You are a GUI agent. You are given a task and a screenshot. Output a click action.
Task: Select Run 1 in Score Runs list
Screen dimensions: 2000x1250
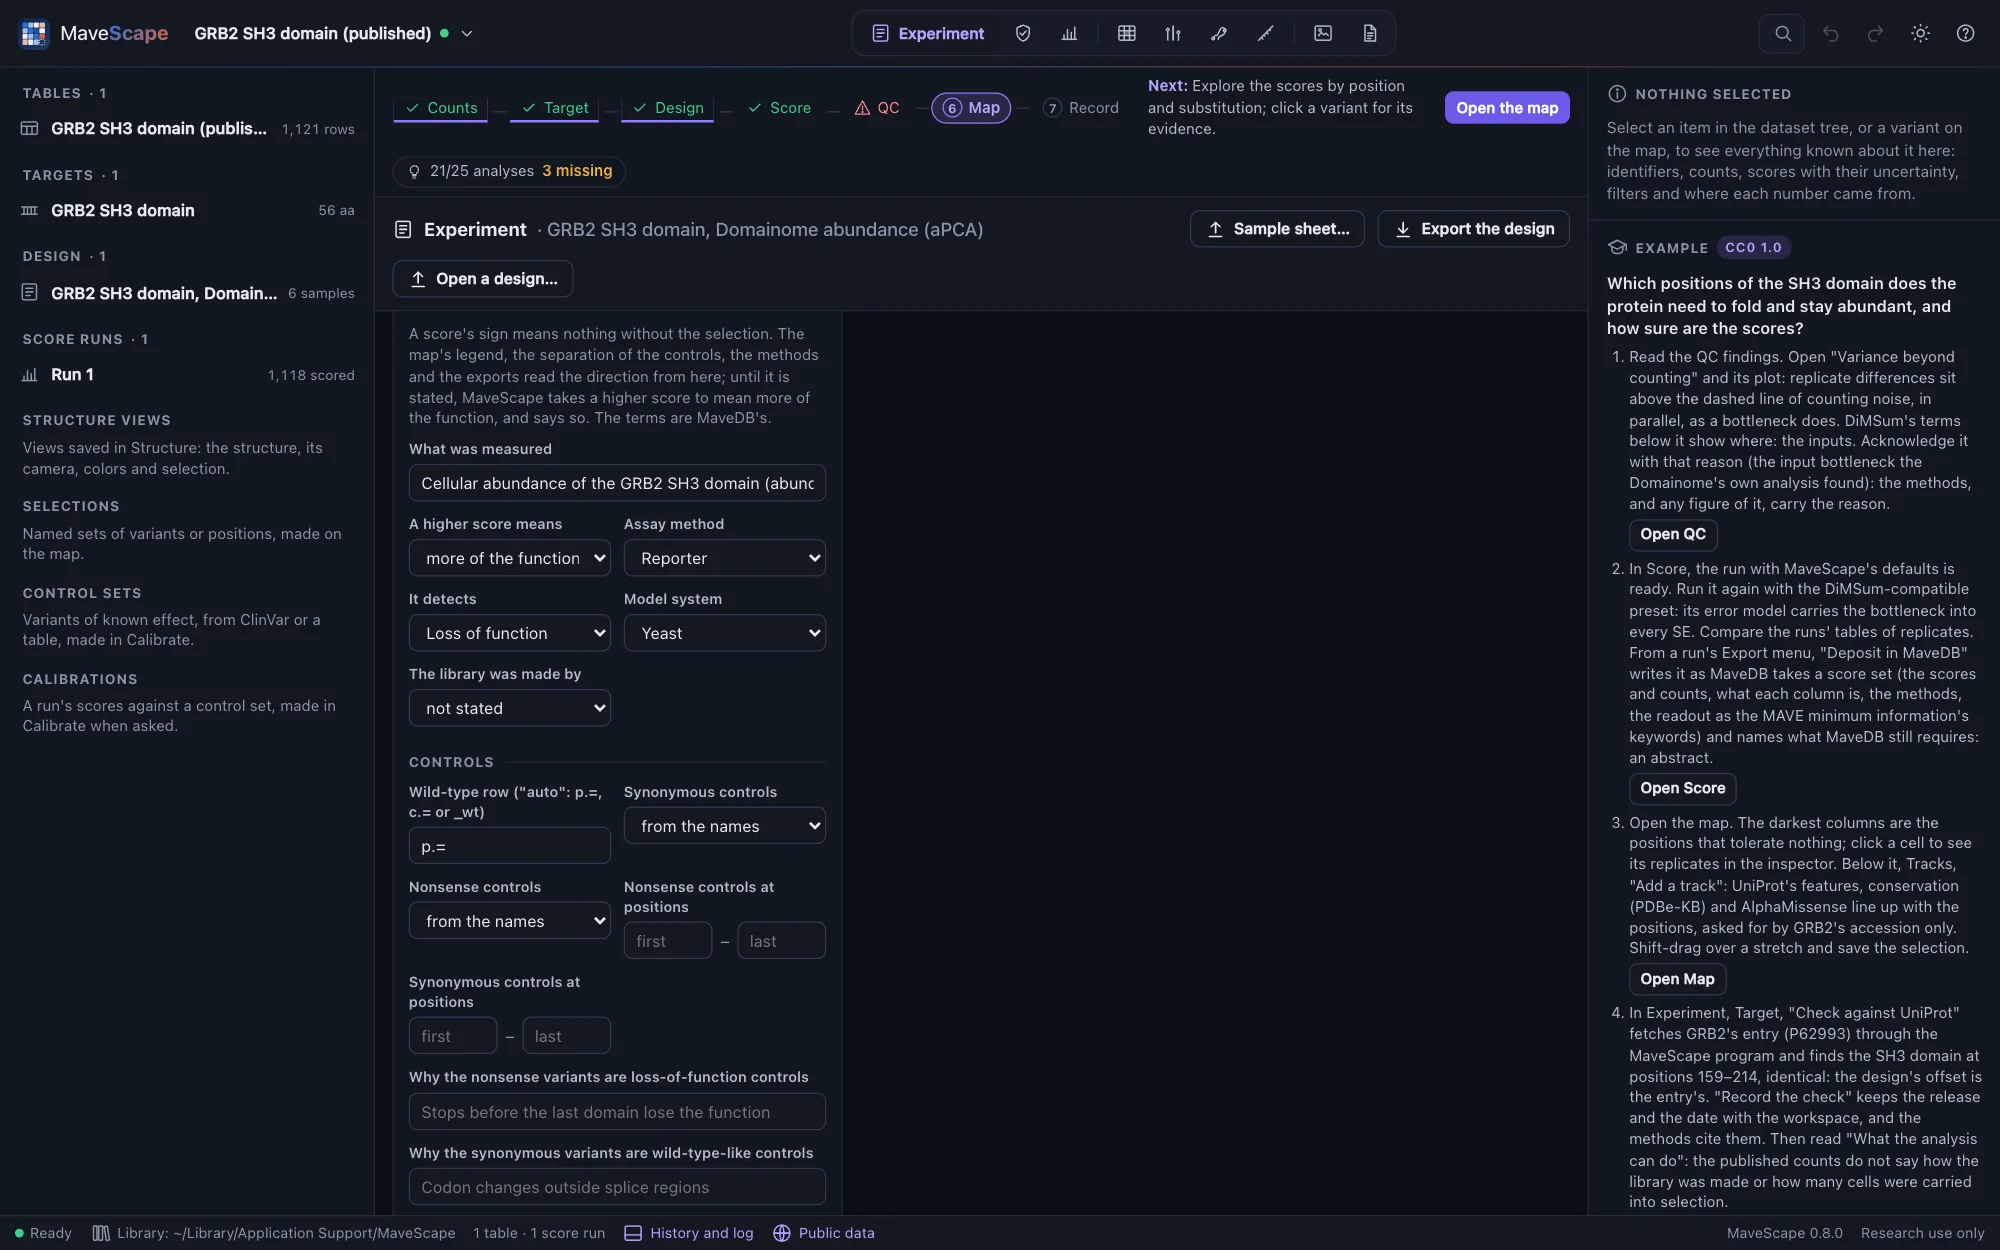pyautogui.click(x=188, y=375)
